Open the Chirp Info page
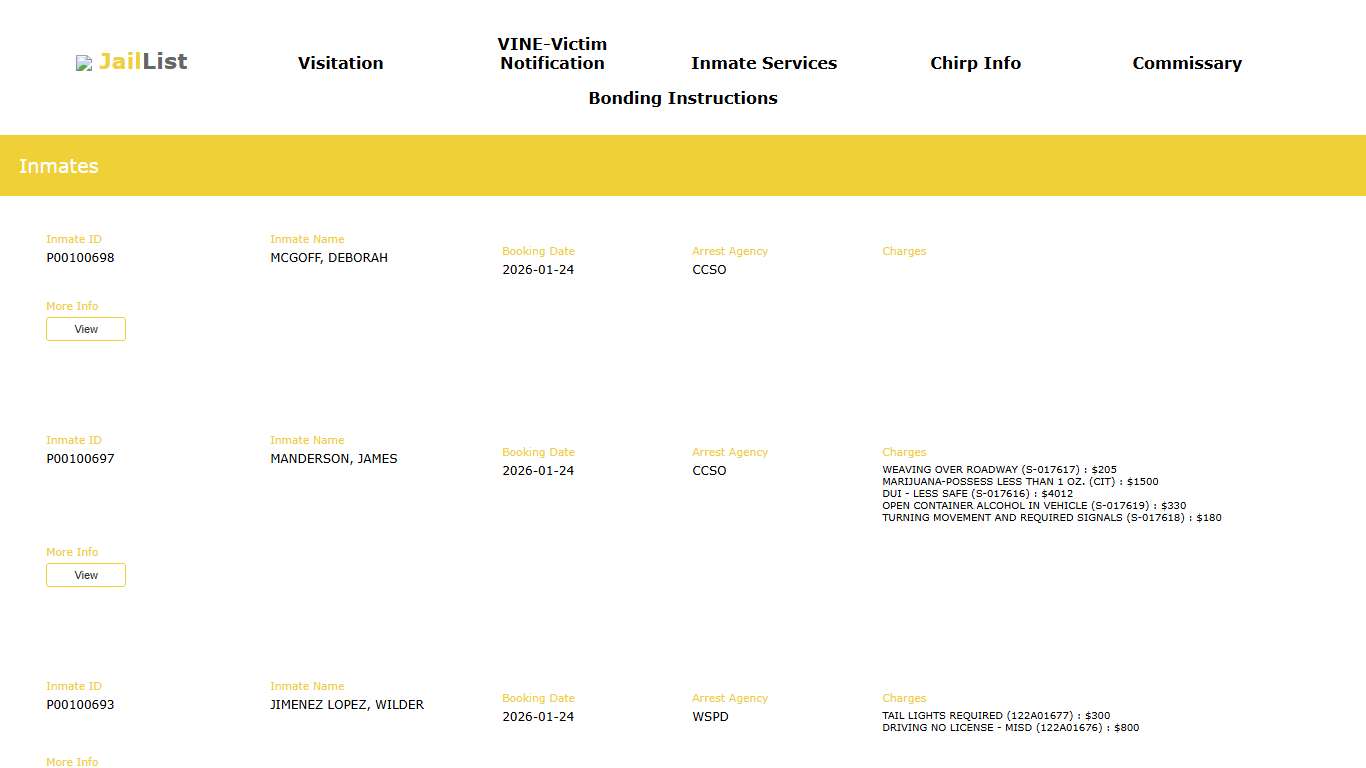 pyautogui.click(x=975, y=63)
